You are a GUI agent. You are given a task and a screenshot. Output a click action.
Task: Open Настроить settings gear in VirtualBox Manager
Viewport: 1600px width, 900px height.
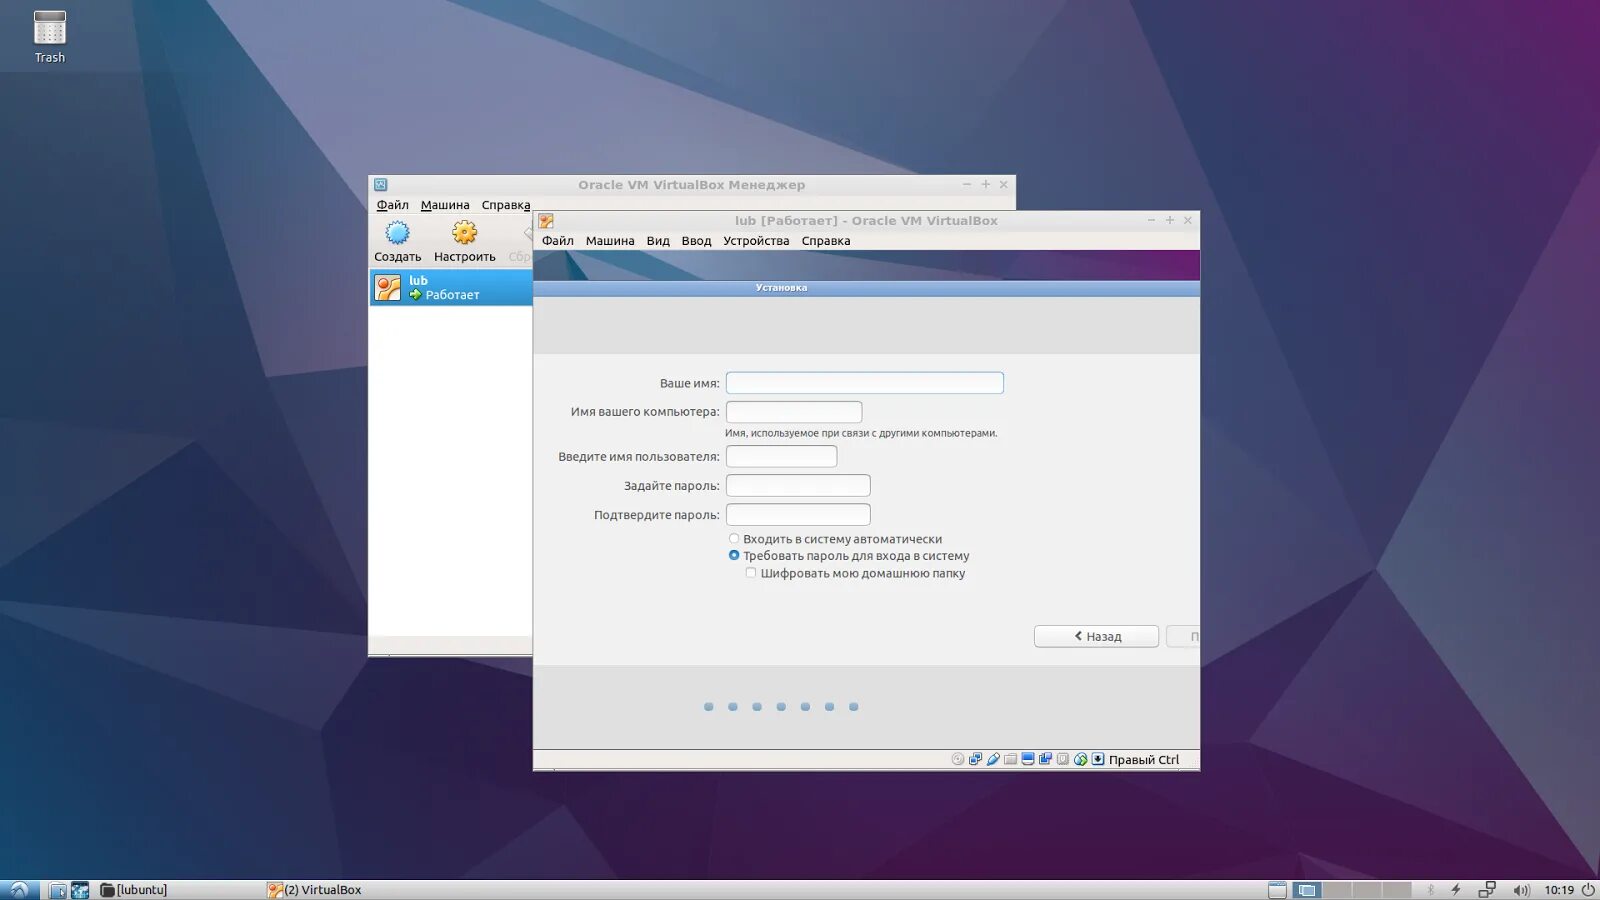tap(464, 233)
